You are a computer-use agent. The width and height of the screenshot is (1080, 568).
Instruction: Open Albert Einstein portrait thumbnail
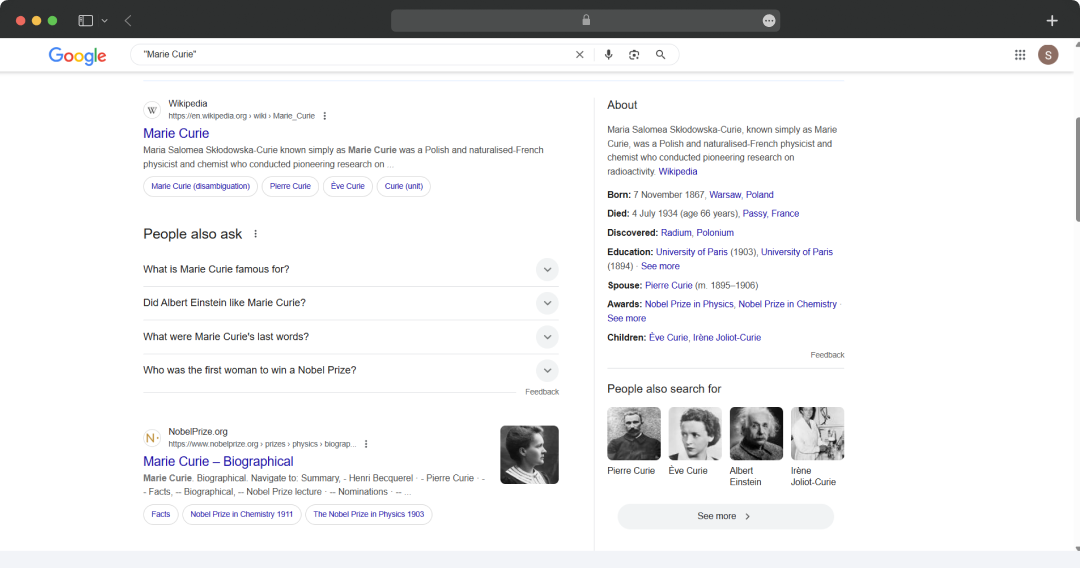click(x=756, y=433)
